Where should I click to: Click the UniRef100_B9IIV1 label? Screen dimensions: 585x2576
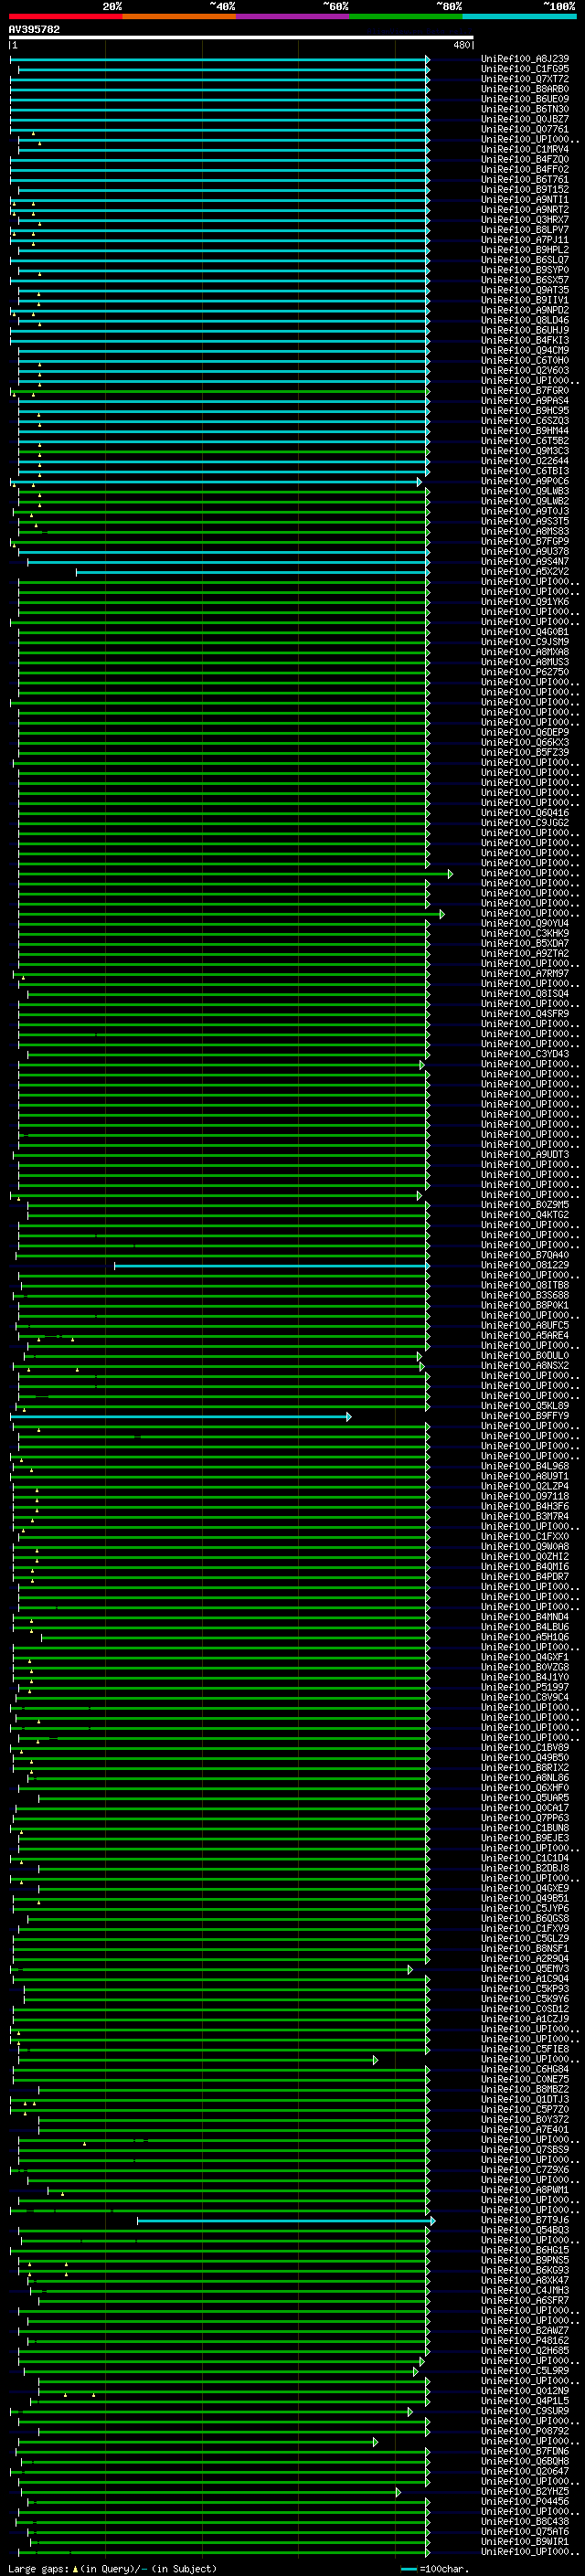pos(525,300)
